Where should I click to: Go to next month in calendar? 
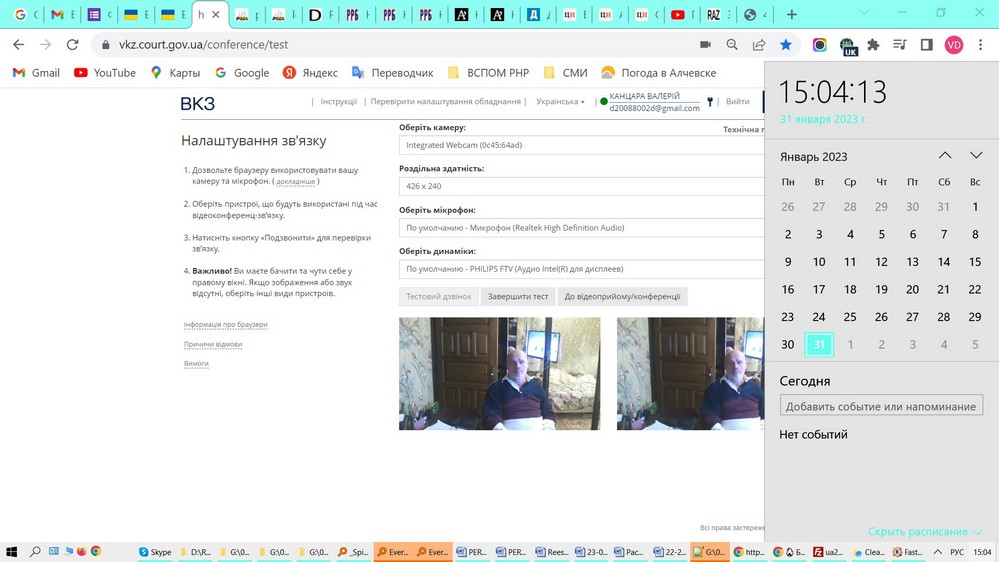pos(976,155)
